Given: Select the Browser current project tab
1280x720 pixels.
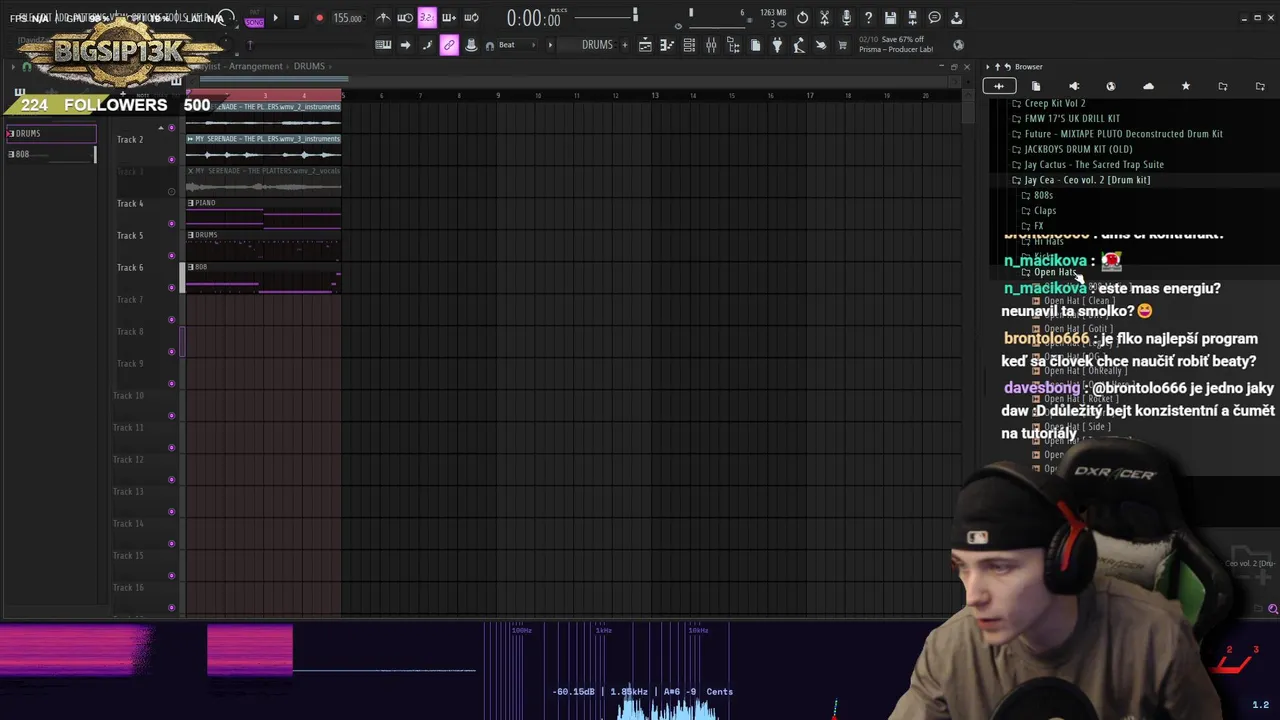Looking at the screenshot, I should 1036,86.
